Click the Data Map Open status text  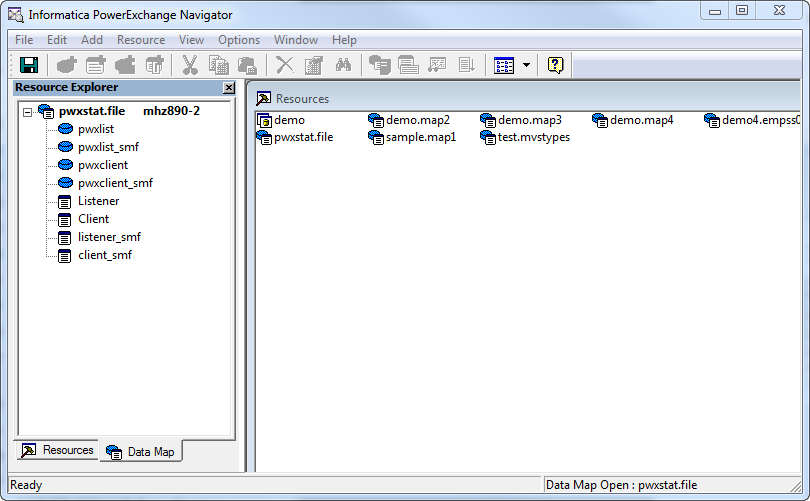tap(621, 485)
